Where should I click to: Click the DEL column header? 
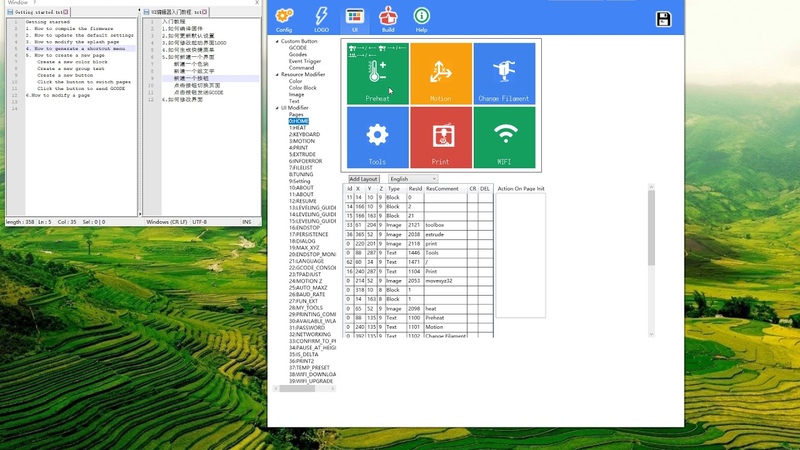coord(485,189)
